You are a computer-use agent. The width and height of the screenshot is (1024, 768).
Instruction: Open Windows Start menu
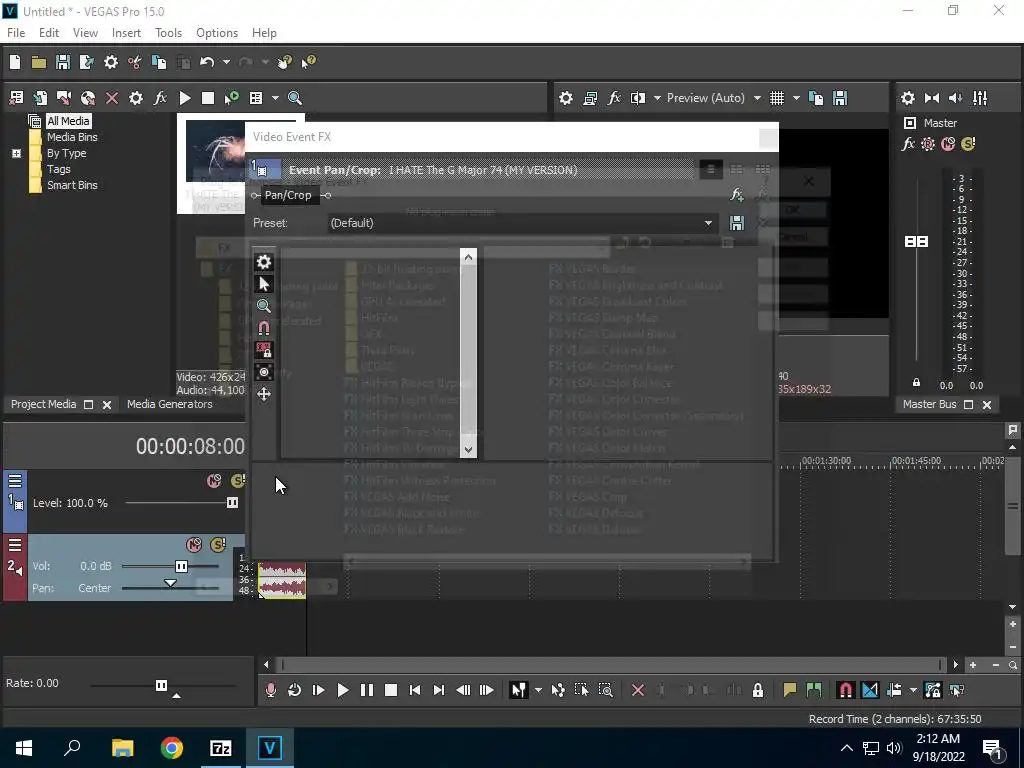[24, 748]
